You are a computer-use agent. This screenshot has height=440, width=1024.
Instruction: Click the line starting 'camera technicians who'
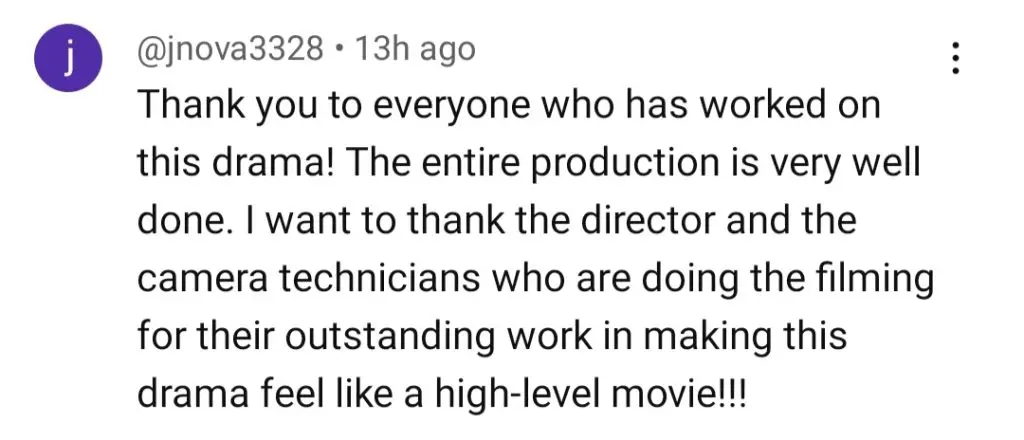tap(535, 279)
